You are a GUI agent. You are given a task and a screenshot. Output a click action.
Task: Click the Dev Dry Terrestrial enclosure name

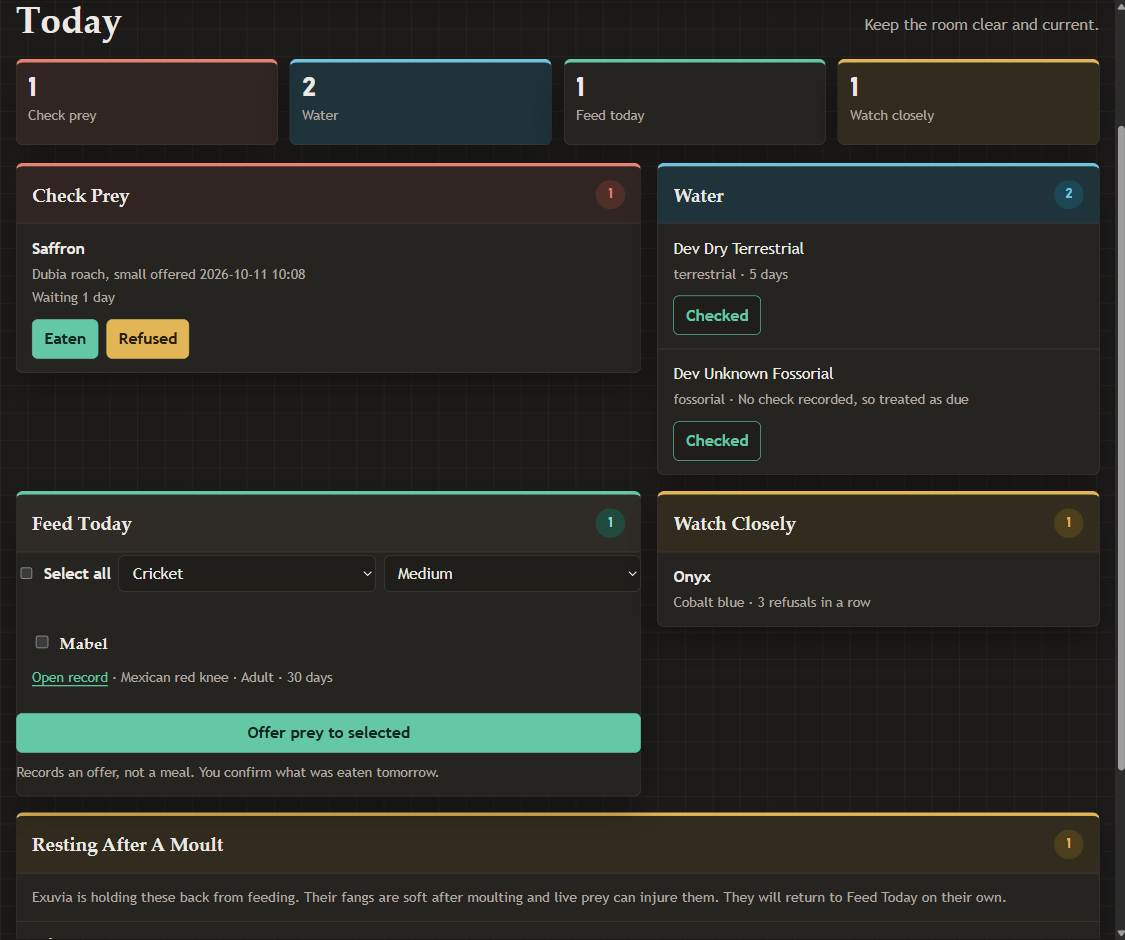(738, 249)
